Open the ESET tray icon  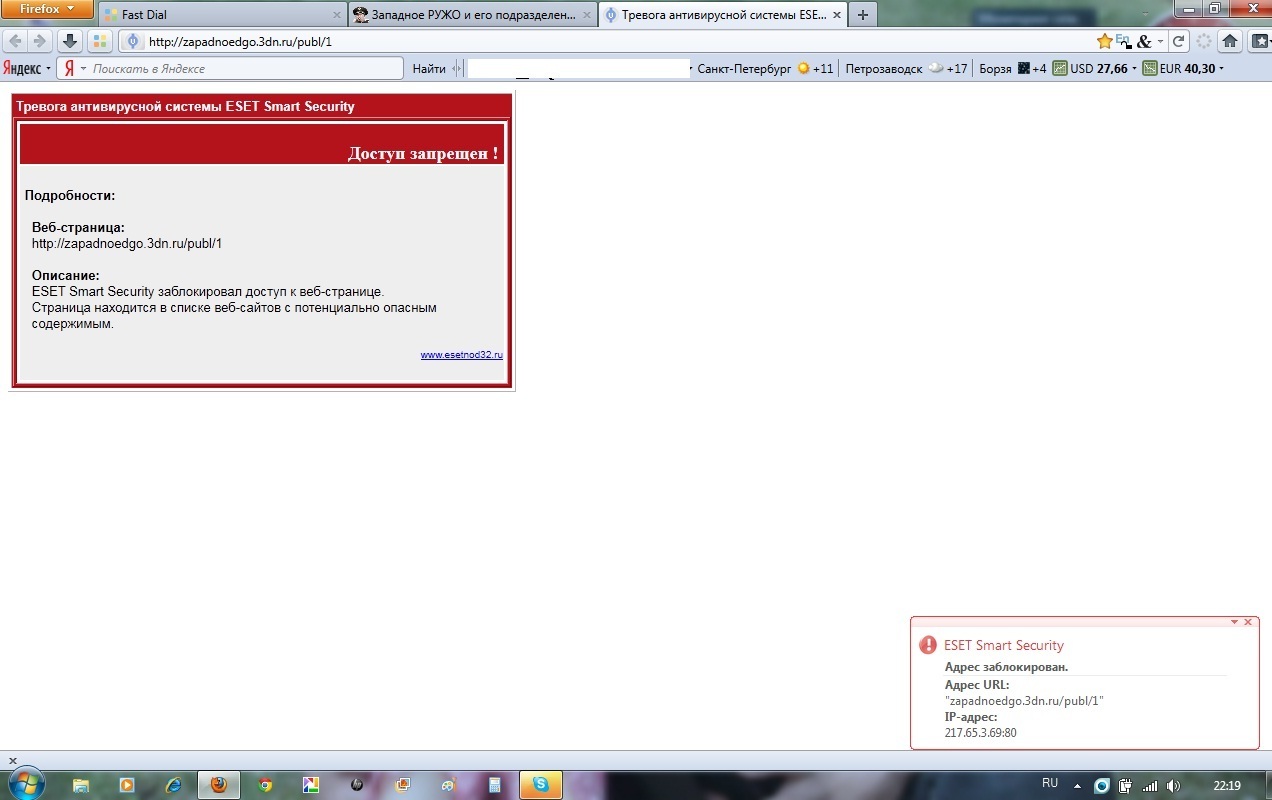(1102, 786)
